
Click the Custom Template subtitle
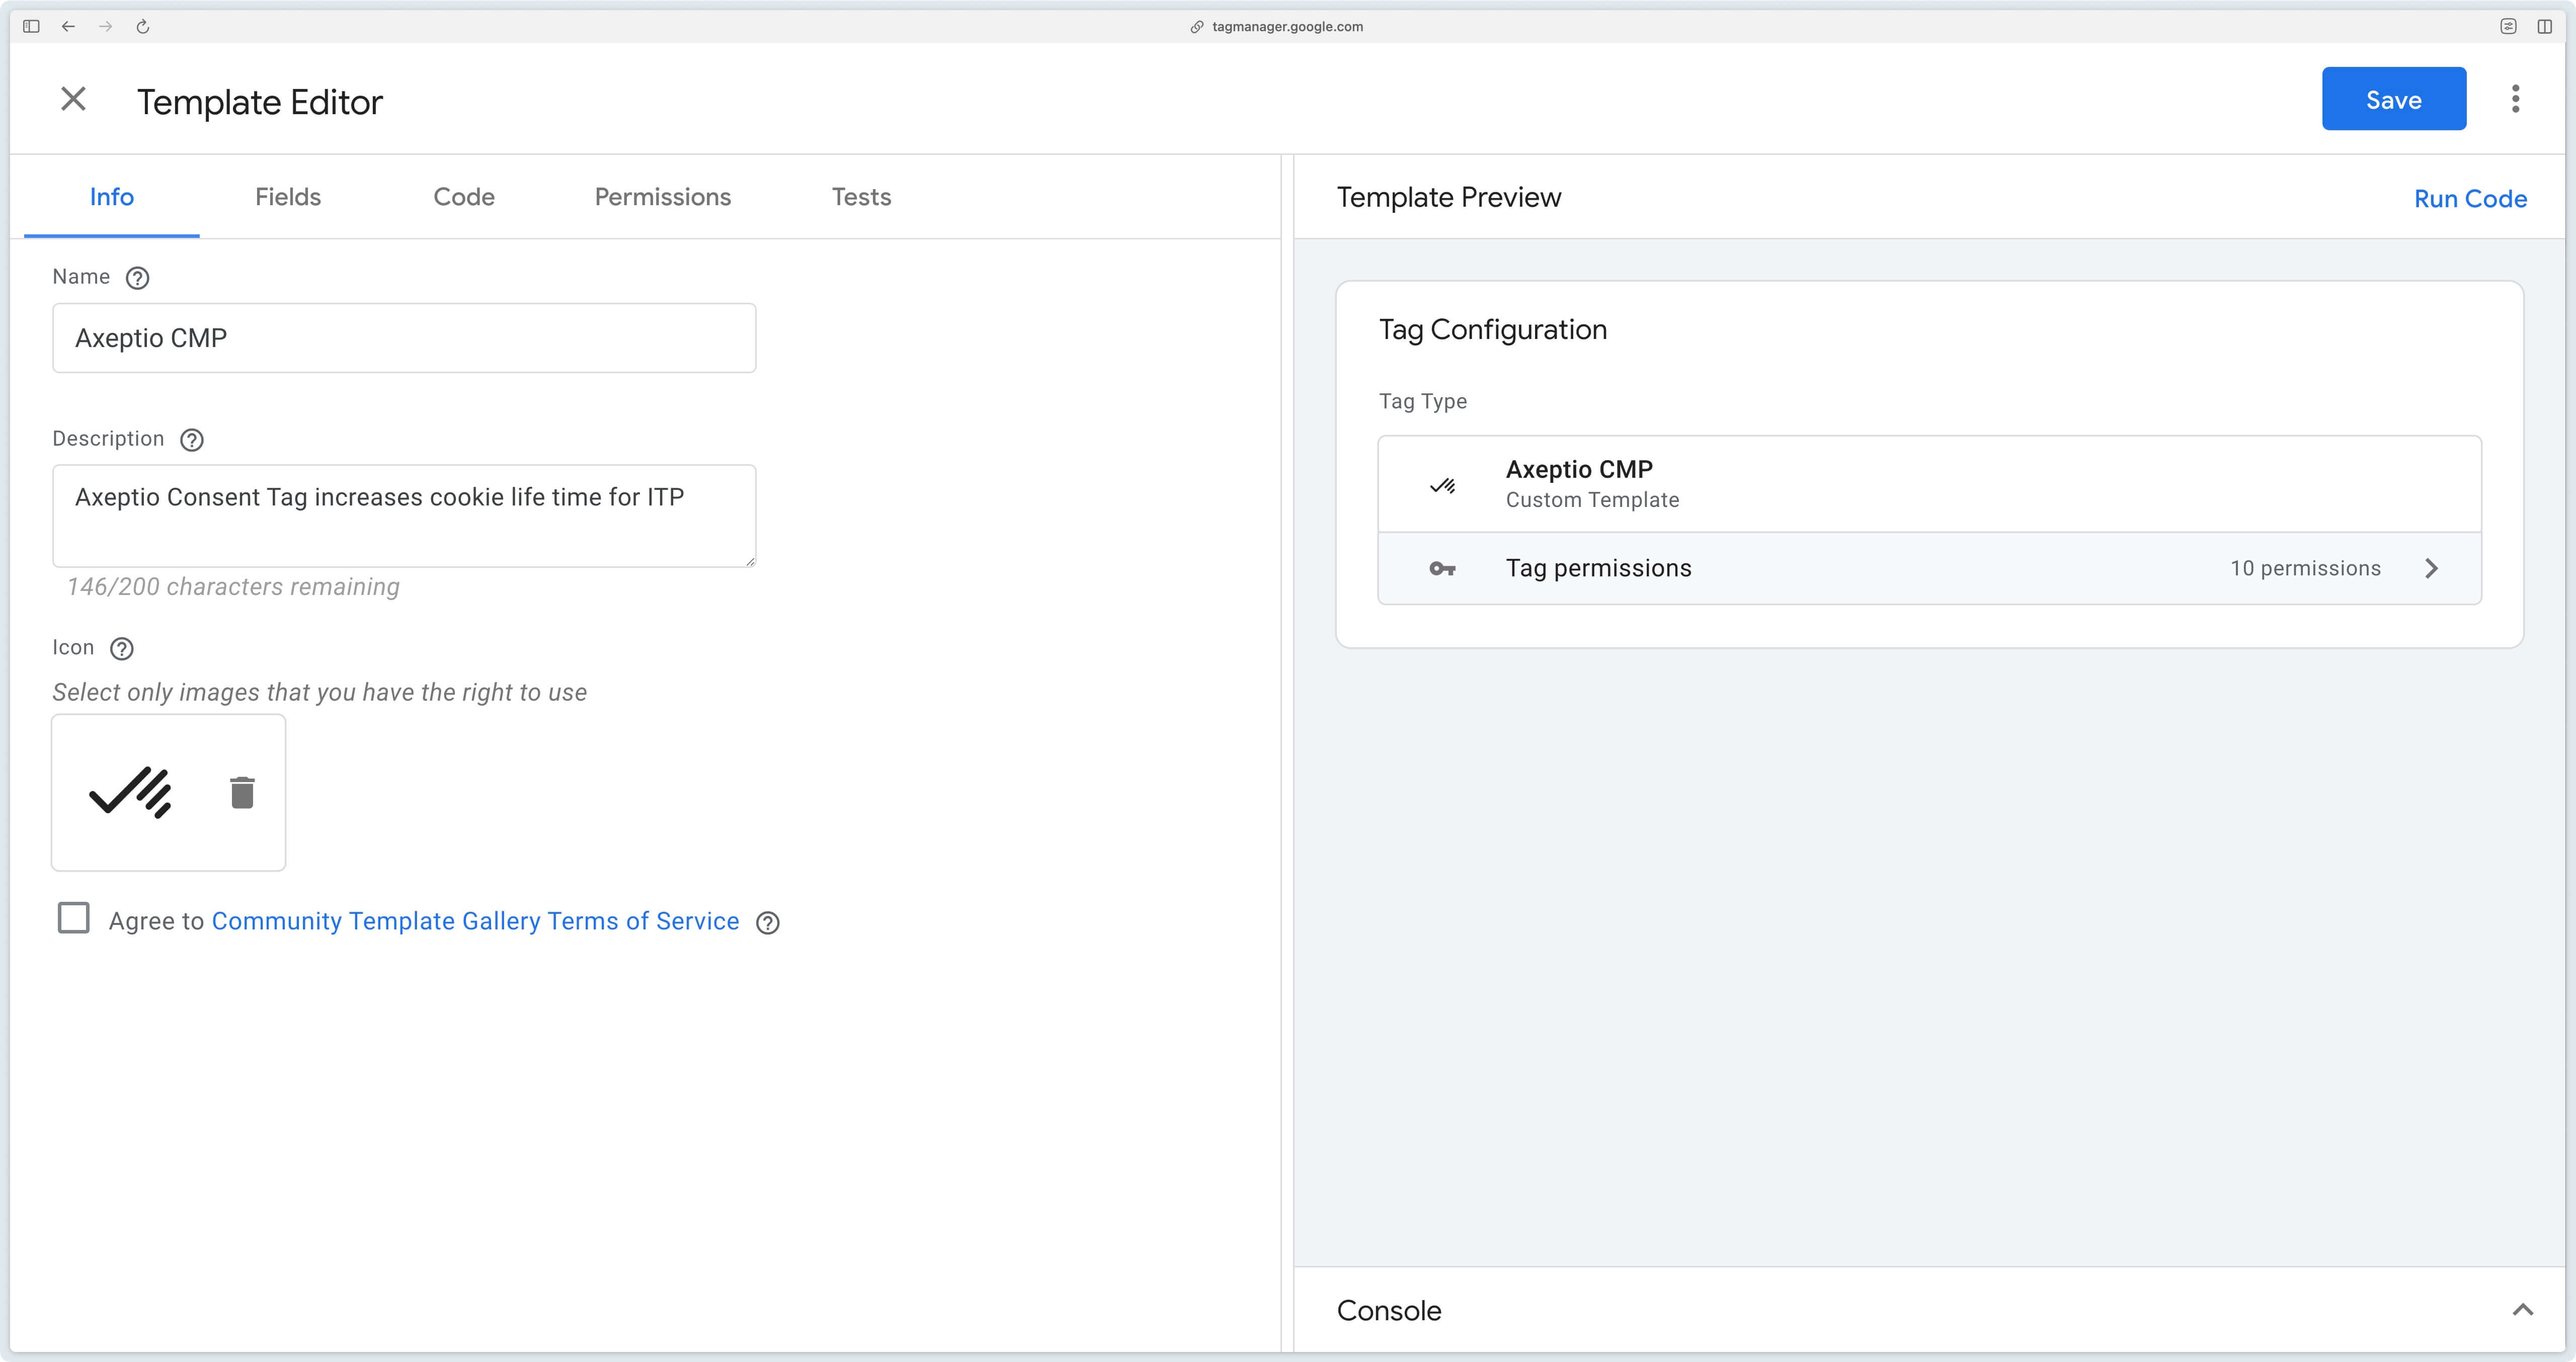1592,500
